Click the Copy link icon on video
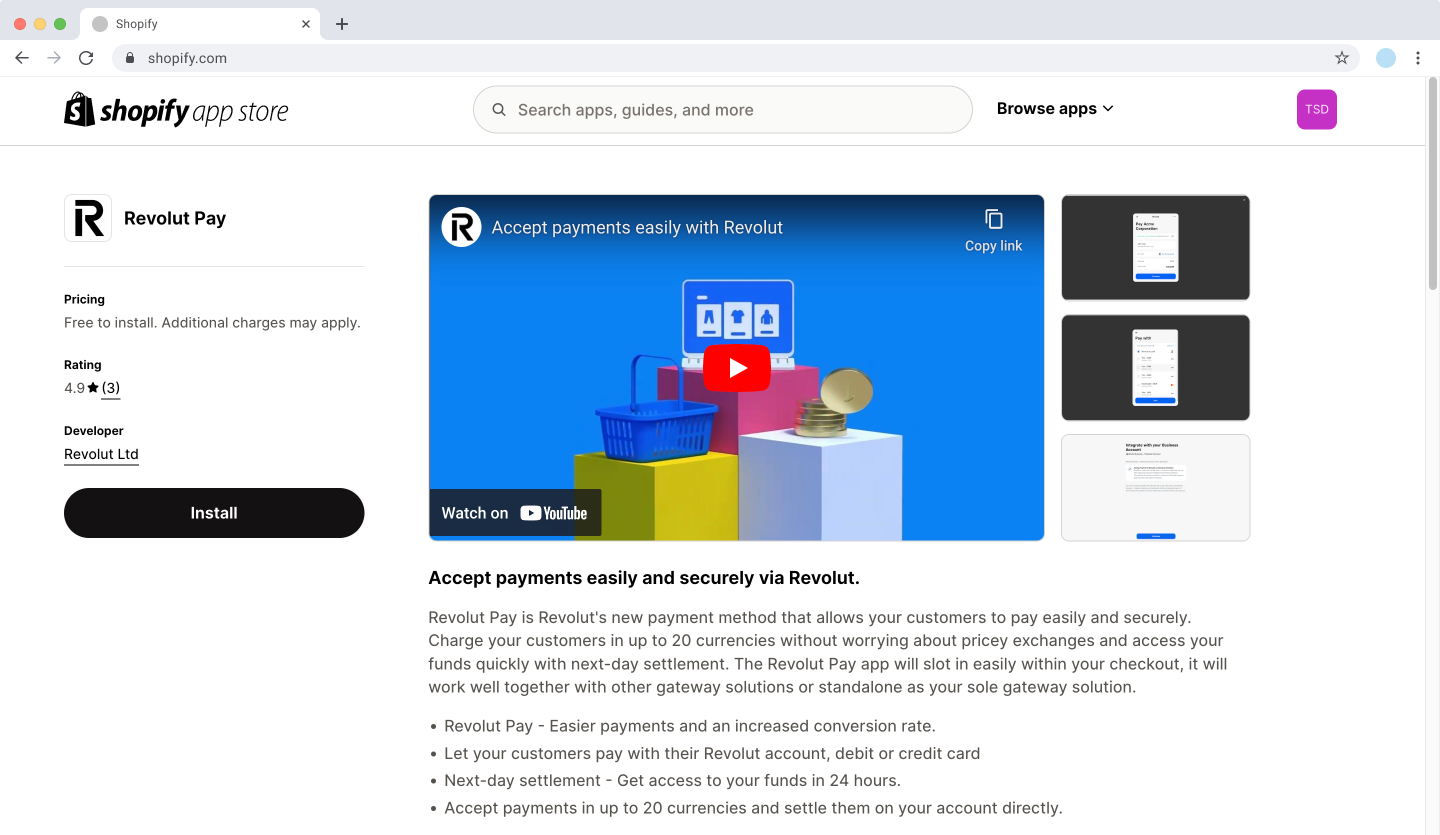1440x835 pixels. click(993, 219)
